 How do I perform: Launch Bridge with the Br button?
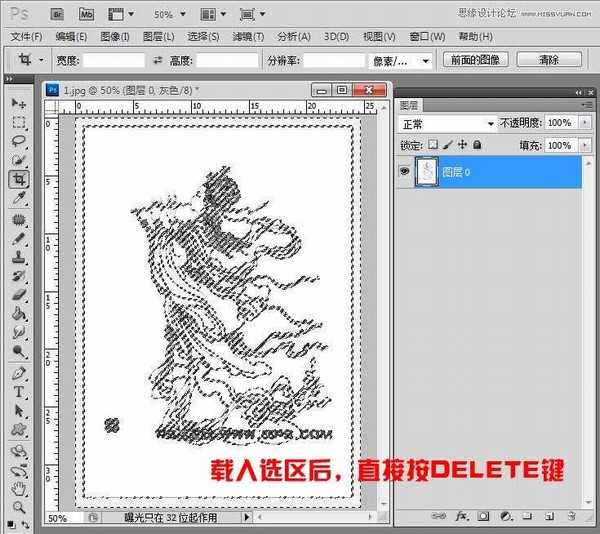pyautogui.click(x=57, y=15)
